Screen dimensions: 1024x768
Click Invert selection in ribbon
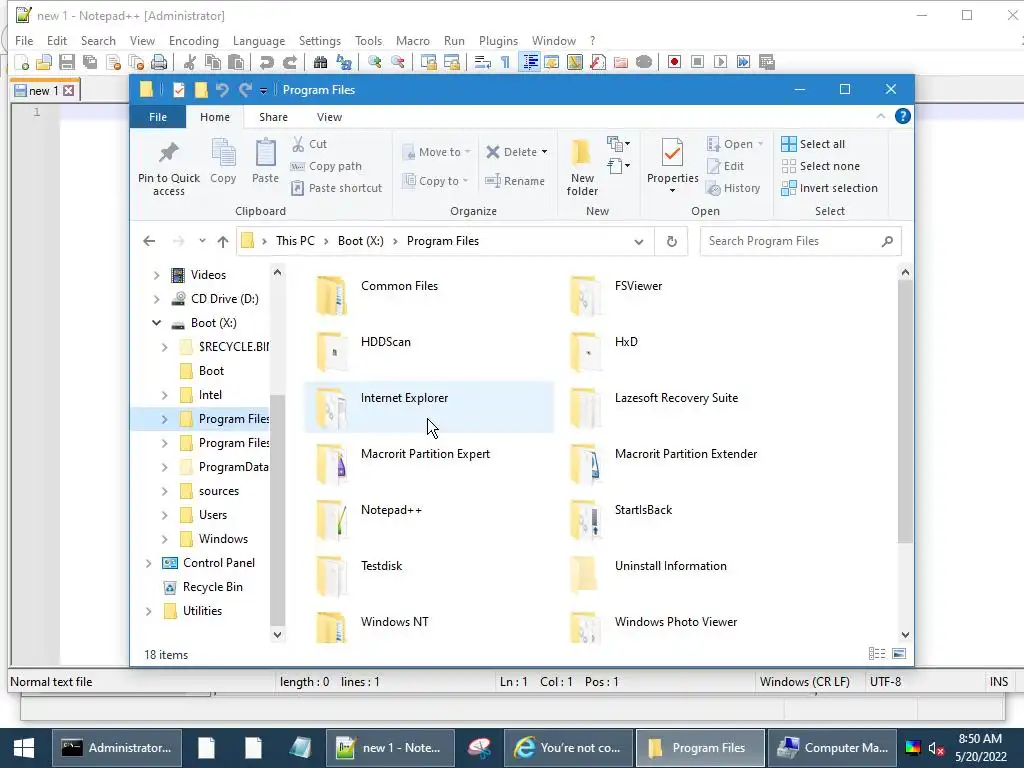830,188
